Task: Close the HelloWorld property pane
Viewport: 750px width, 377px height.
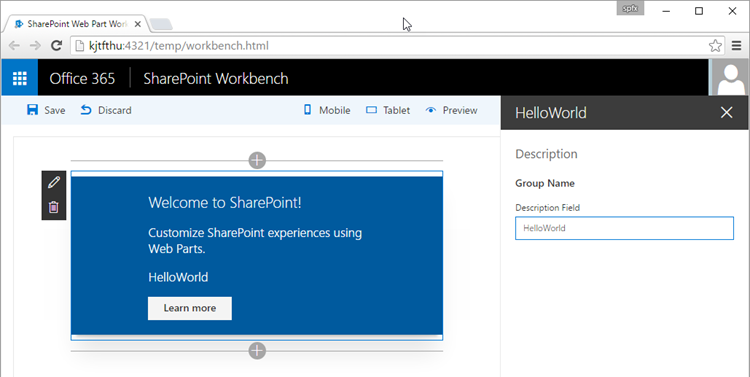Action: click(726, 112)
